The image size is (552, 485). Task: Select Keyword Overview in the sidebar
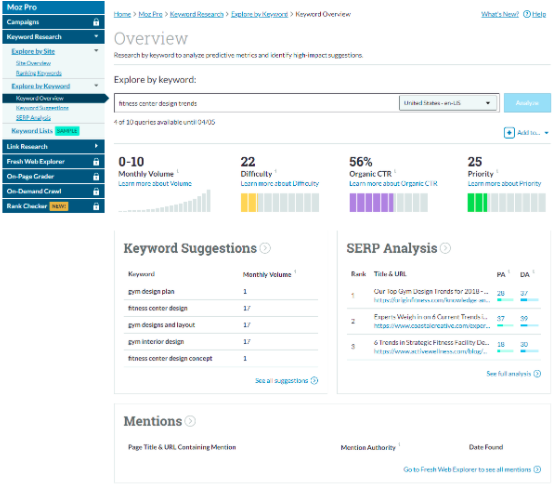point(54,98)
